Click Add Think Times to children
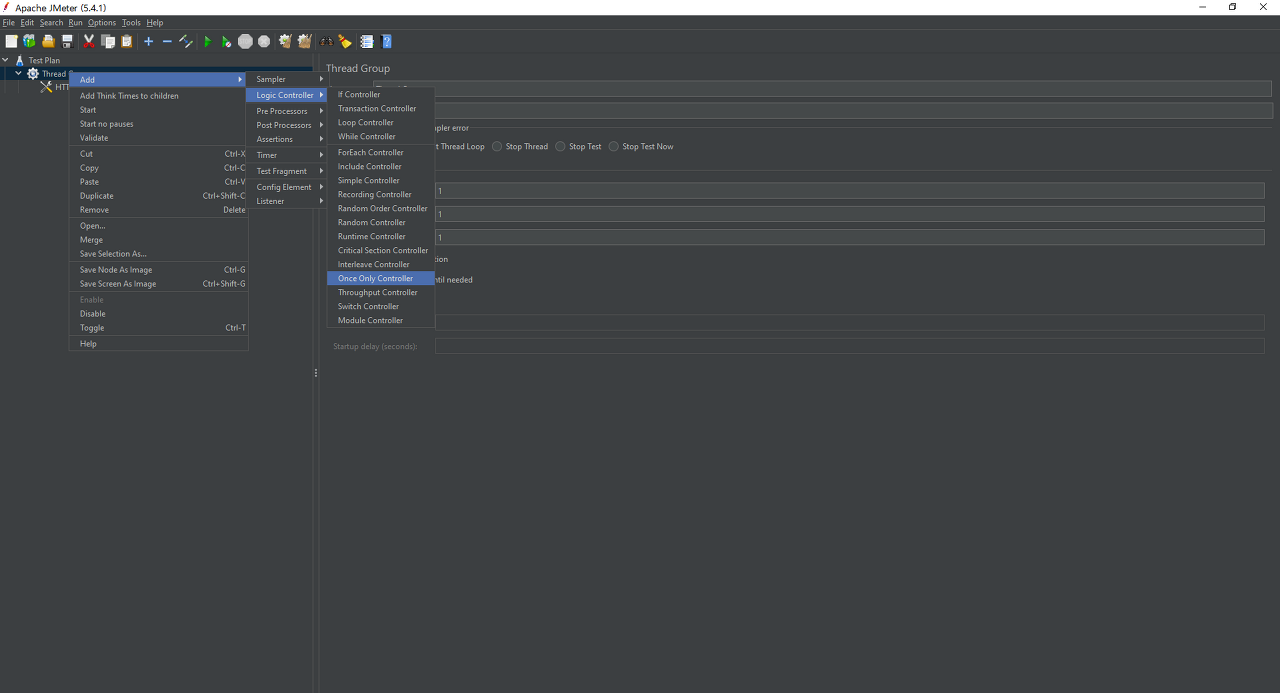 [x=158, y=96]
